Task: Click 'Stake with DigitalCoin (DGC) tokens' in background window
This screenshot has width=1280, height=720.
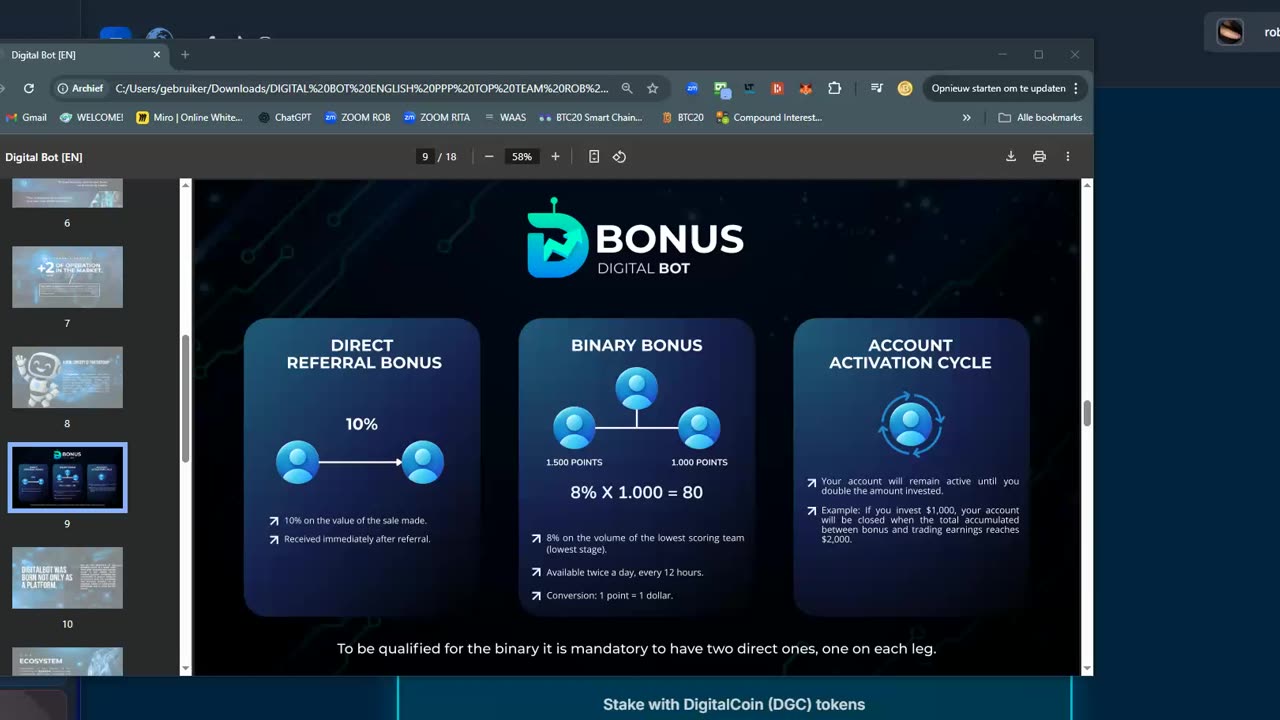Action: [x=734, y=704]
